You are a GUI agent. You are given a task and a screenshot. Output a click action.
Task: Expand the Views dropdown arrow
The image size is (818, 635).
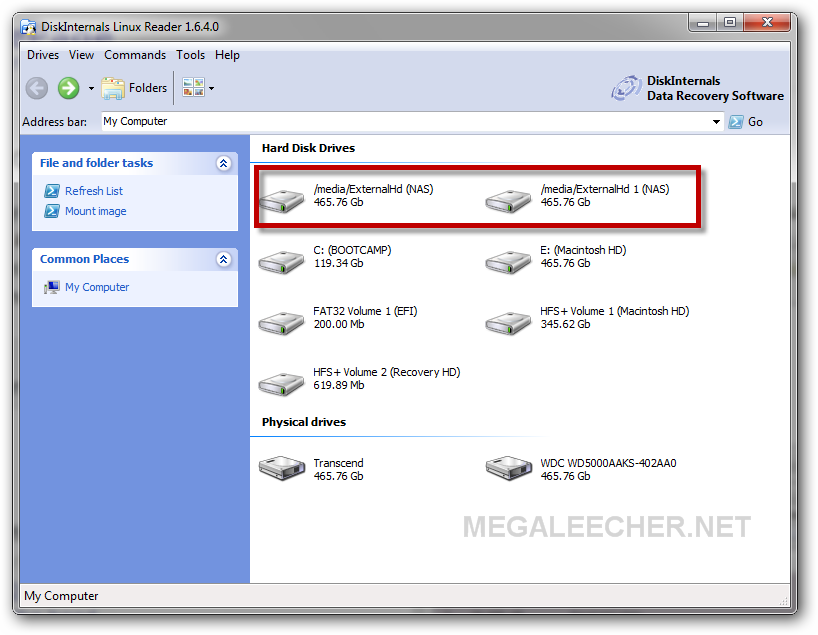[x=211, y=89]
